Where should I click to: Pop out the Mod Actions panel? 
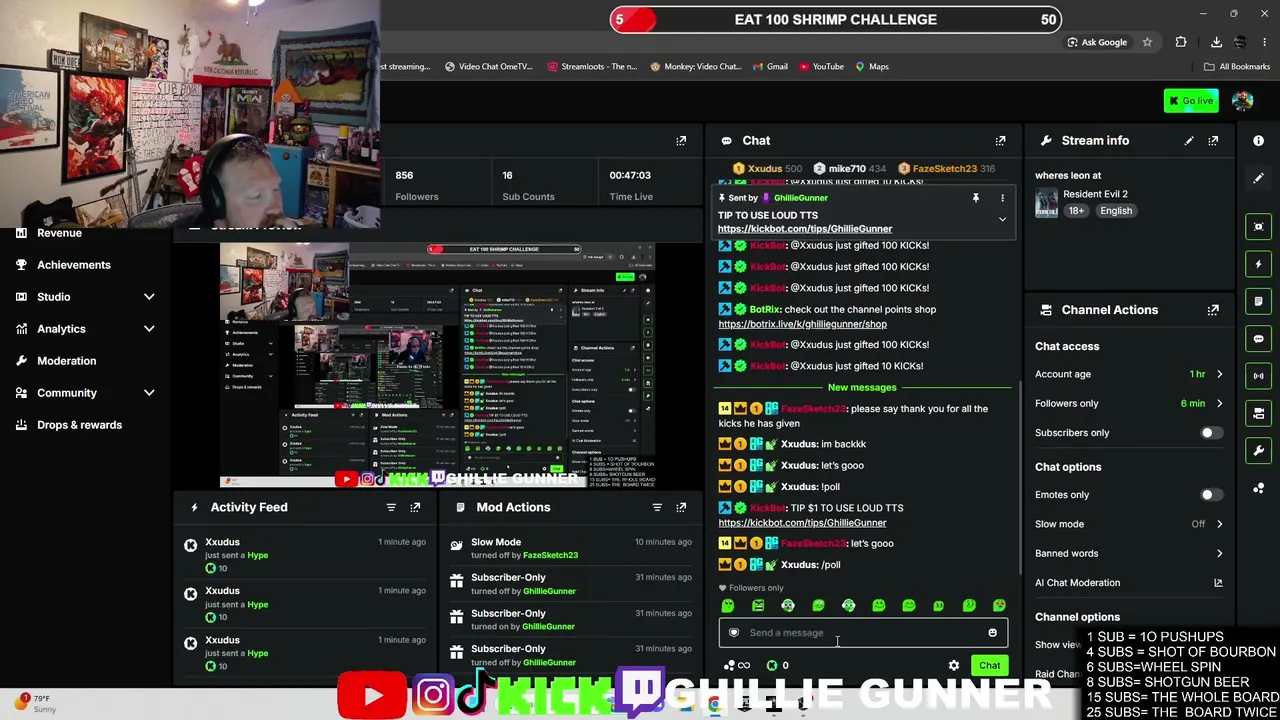pos(681,507)
